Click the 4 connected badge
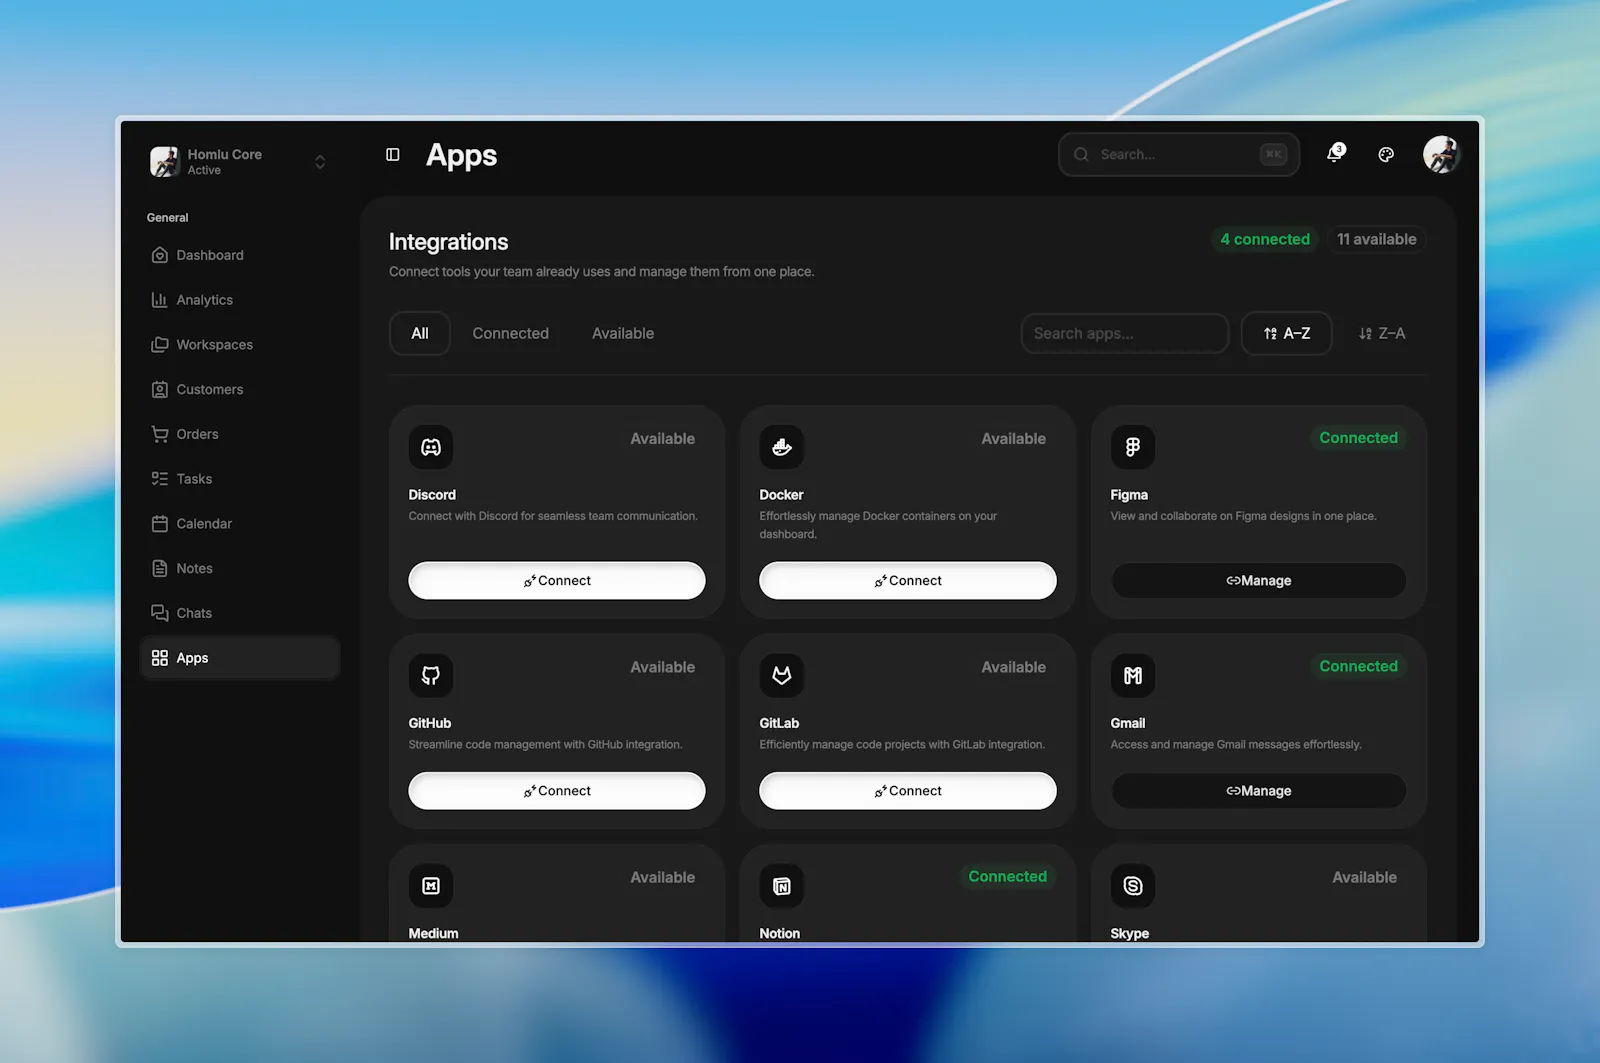Image resolution: width=1600 pixels, height=1063 pixels. (x=1265, y=239)
